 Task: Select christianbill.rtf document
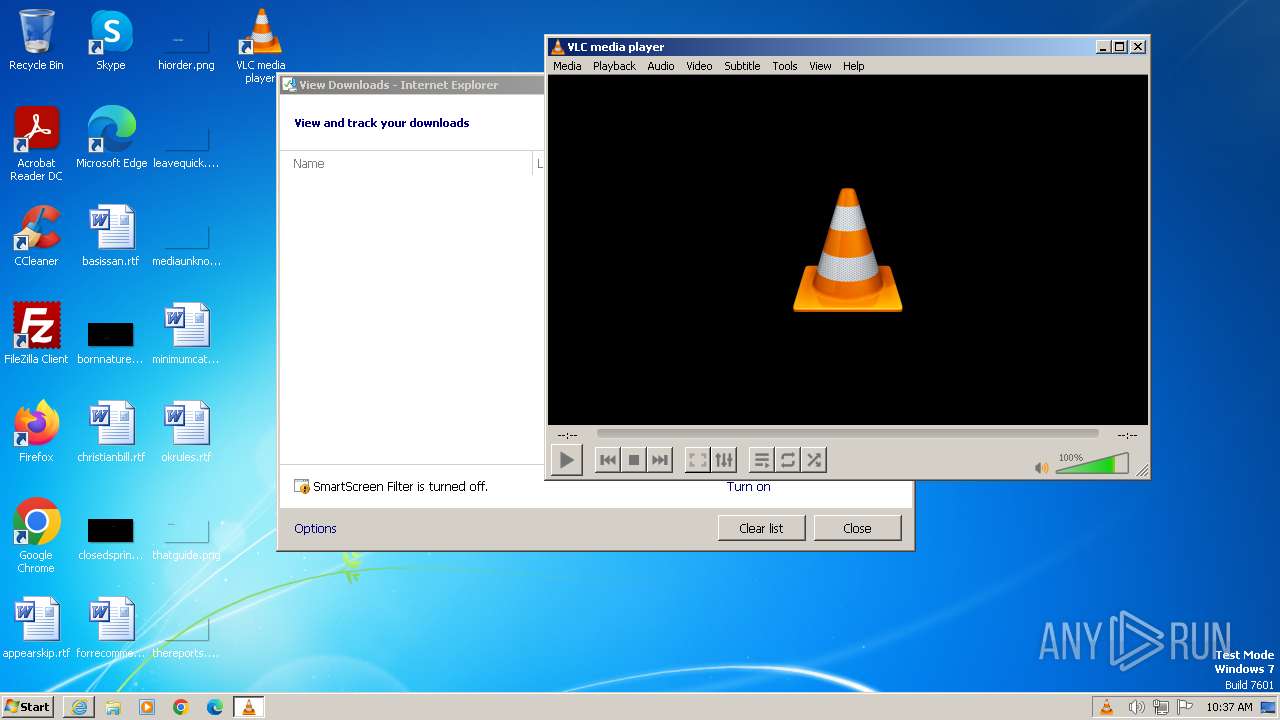click(111, 433)
